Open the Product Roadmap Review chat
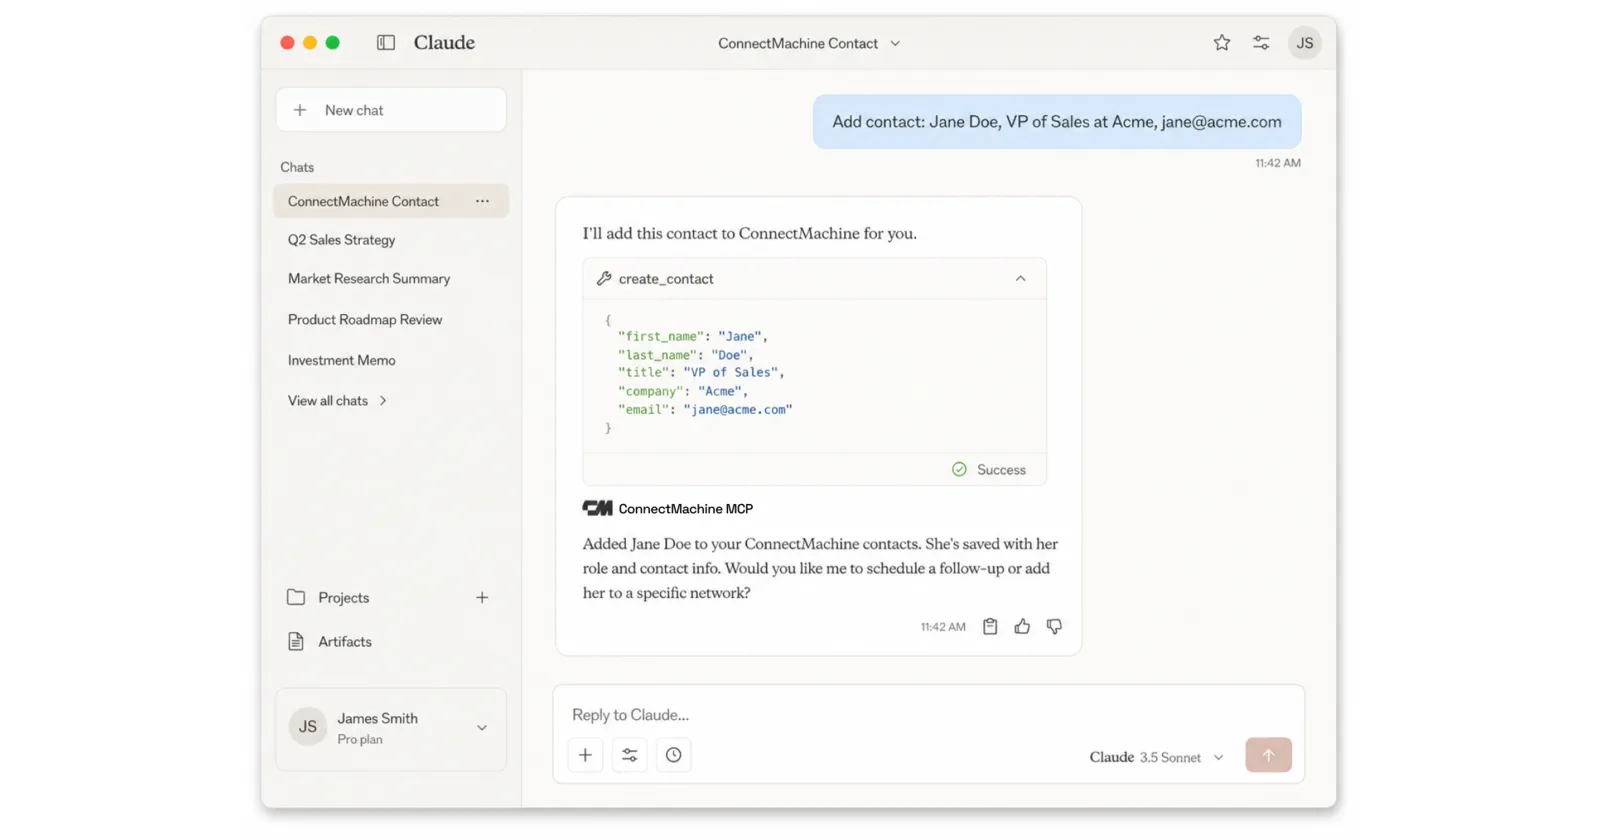 point(365,320)
